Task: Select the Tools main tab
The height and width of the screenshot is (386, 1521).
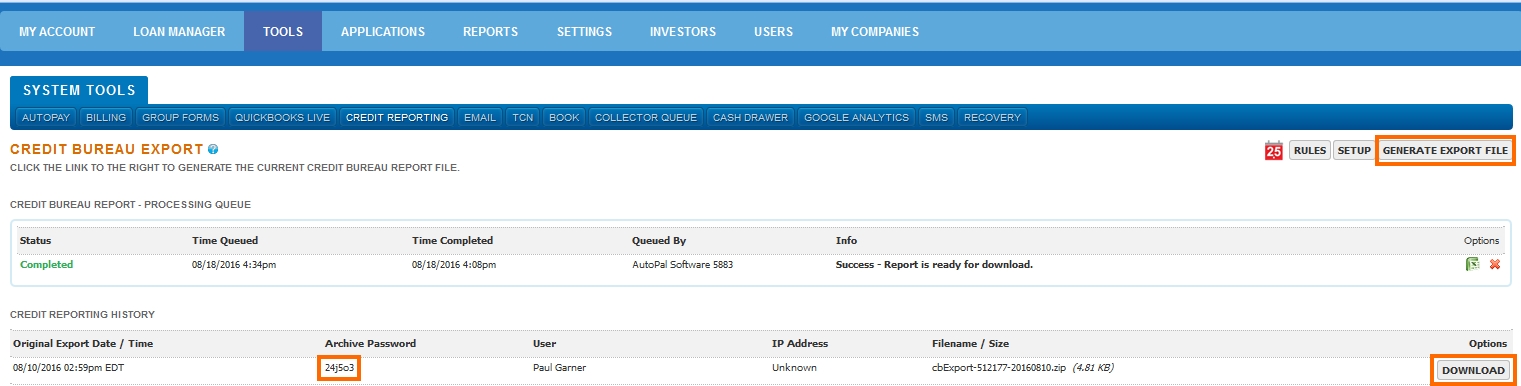Action: tap(283, 32)
